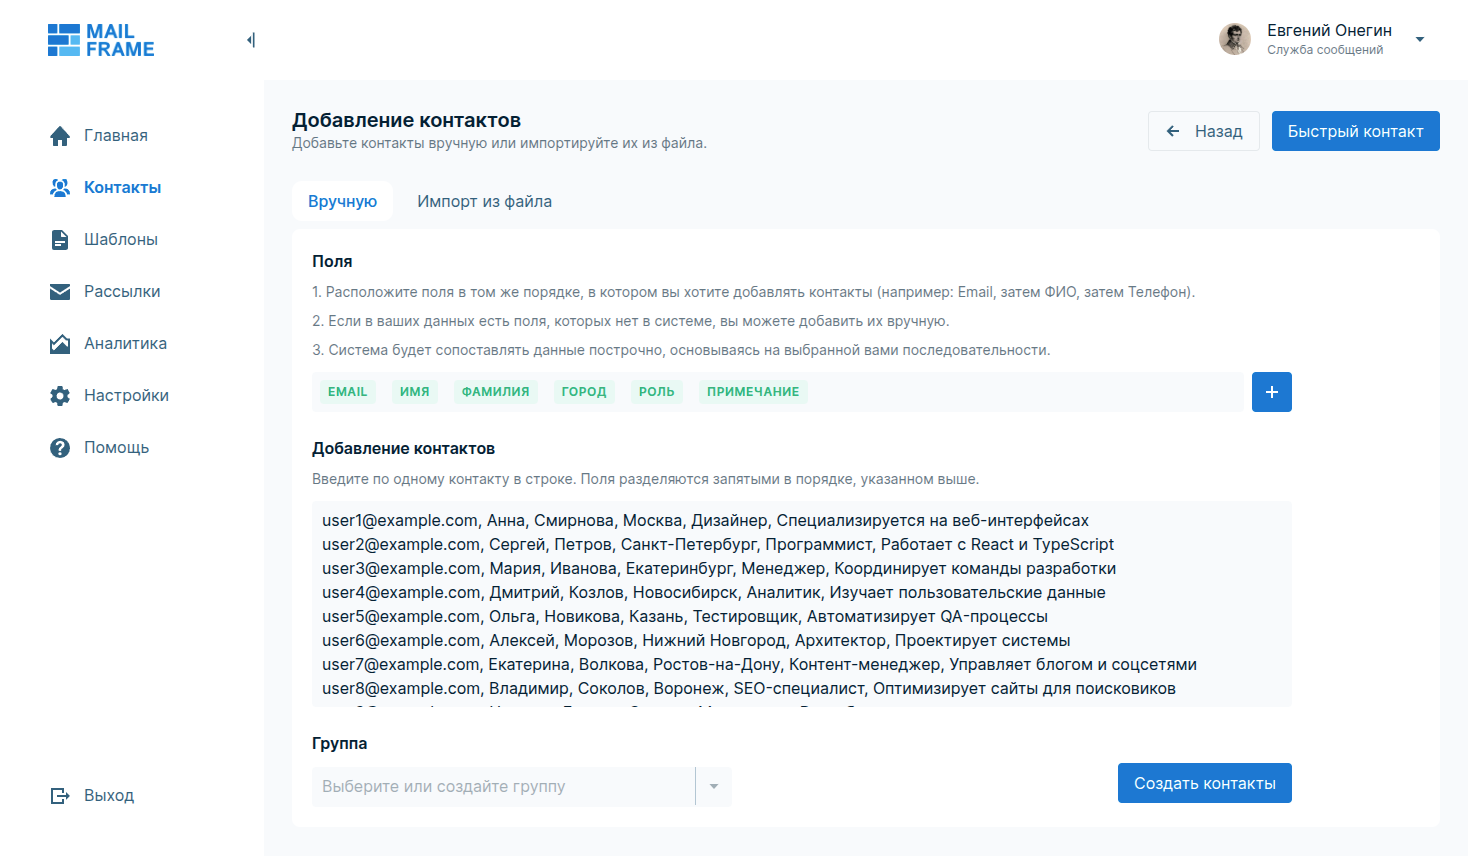Click the Help question mark icon
This screenshot has height=856, width=1468.
click(60, 448)
